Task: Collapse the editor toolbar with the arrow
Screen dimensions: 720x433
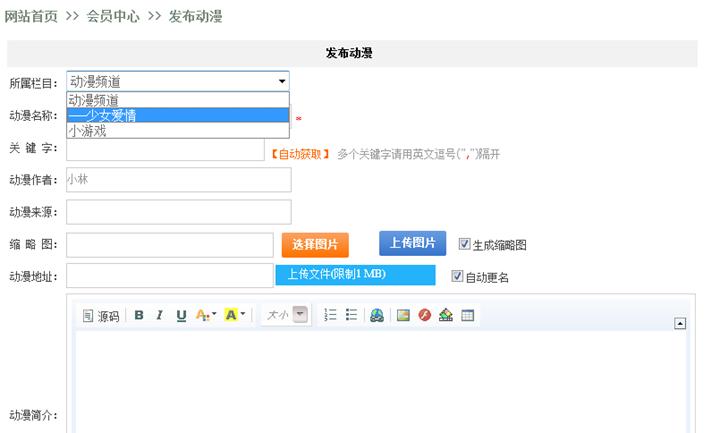Action: tap(680, 323)
